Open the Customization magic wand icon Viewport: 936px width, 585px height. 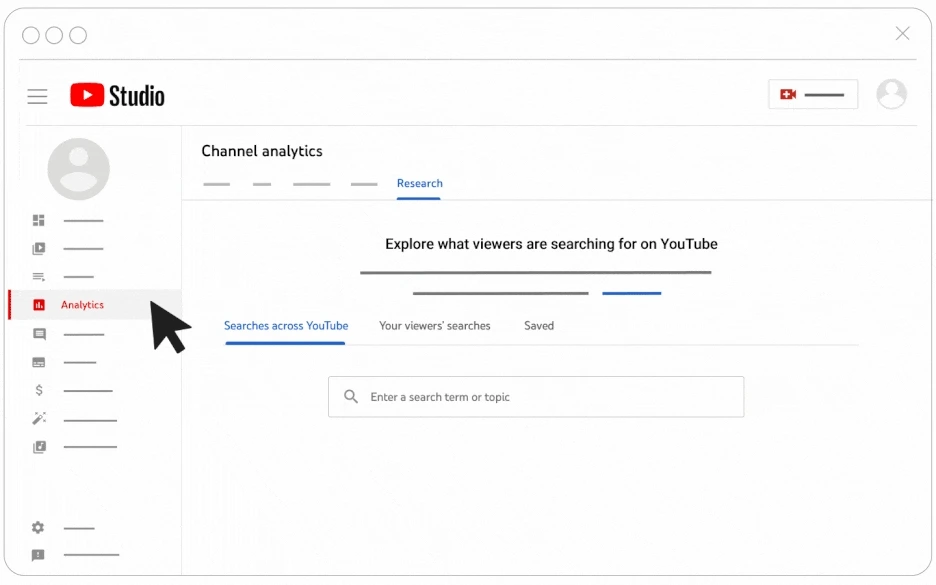tap(39, 418)
